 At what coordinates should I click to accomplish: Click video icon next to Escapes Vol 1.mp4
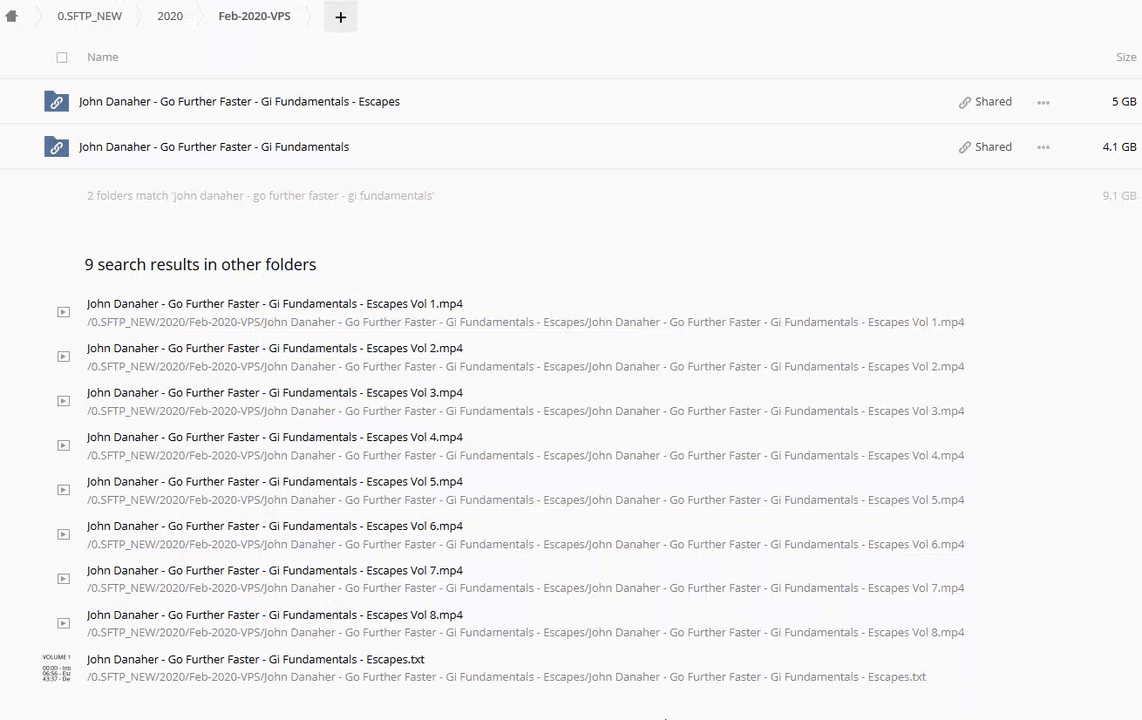click(63, 312)
